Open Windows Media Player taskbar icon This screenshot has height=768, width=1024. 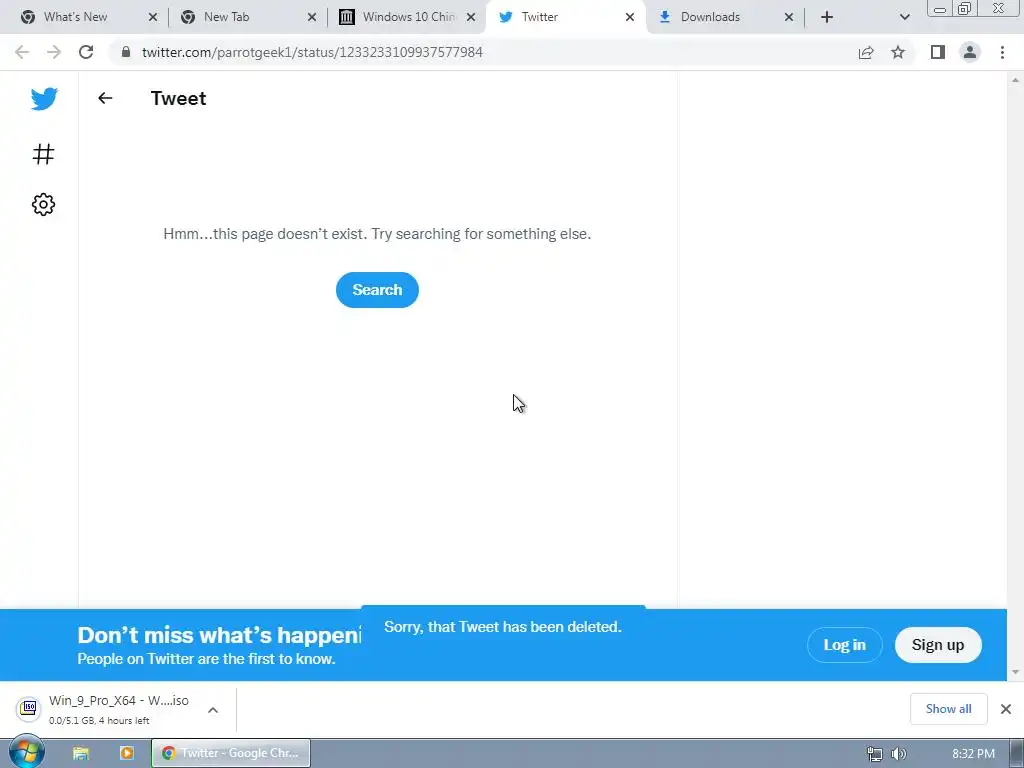coord(127,753)
